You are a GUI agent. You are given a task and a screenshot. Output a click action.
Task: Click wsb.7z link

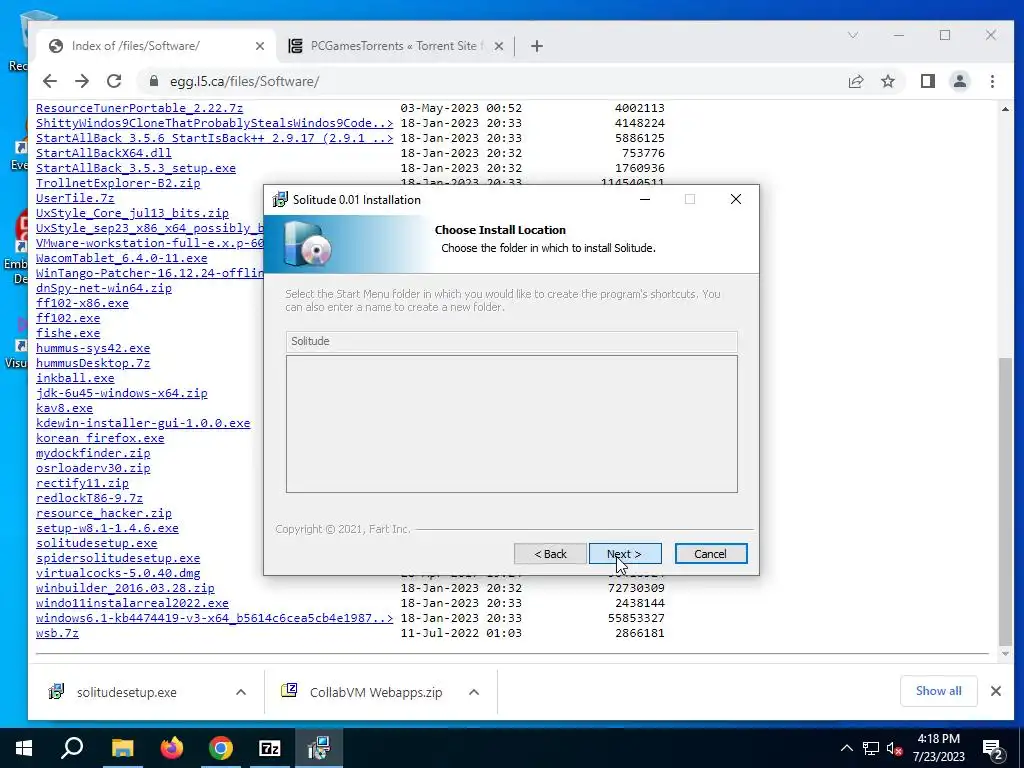coord(57,633)
